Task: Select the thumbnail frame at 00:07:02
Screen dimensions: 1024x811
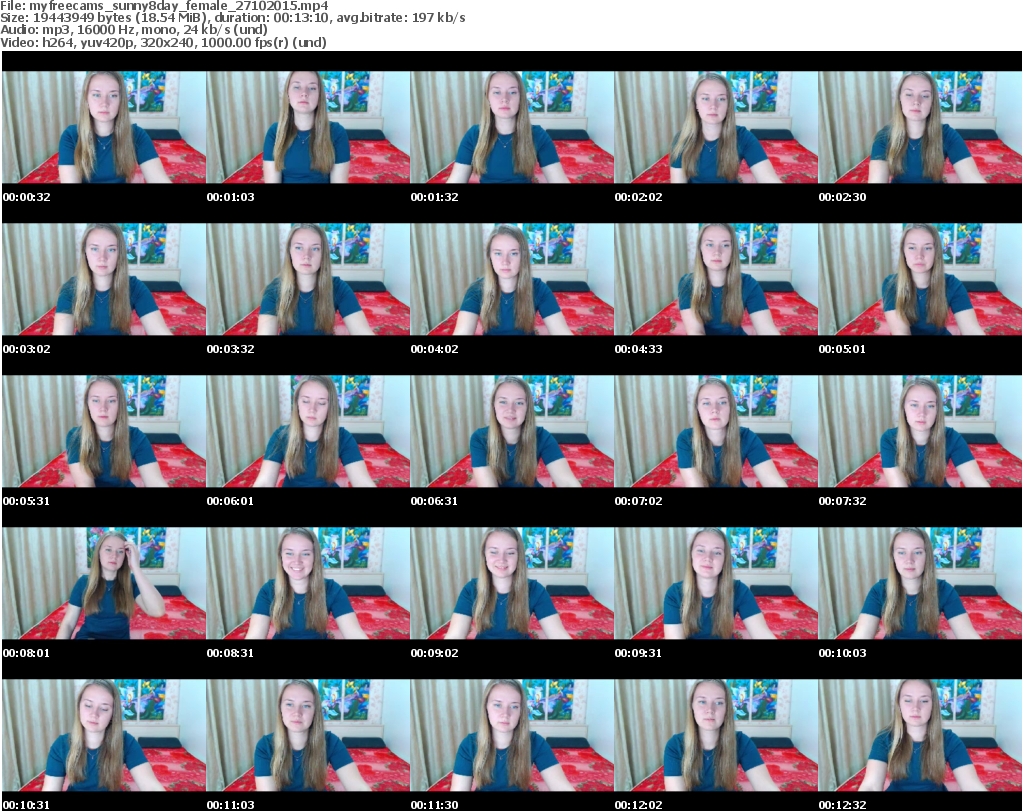Action: [x=716, y=432]
